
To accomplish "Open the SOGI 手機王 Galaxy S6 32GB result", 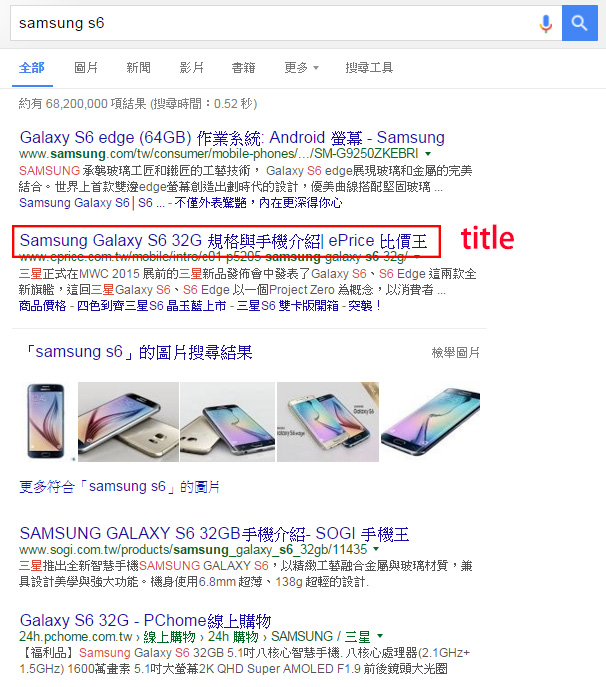I will pos(214,534).
